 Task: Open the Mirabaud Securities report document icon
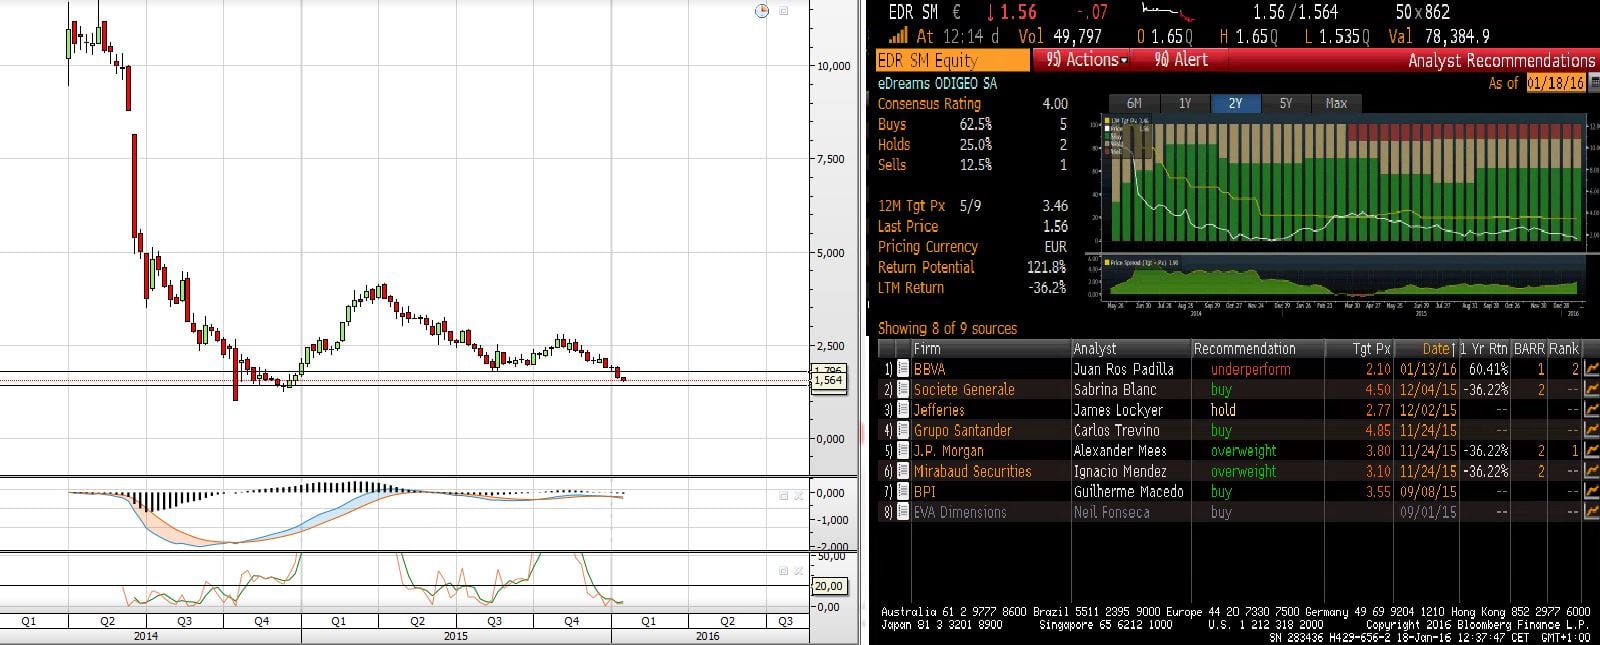(903, 471)
